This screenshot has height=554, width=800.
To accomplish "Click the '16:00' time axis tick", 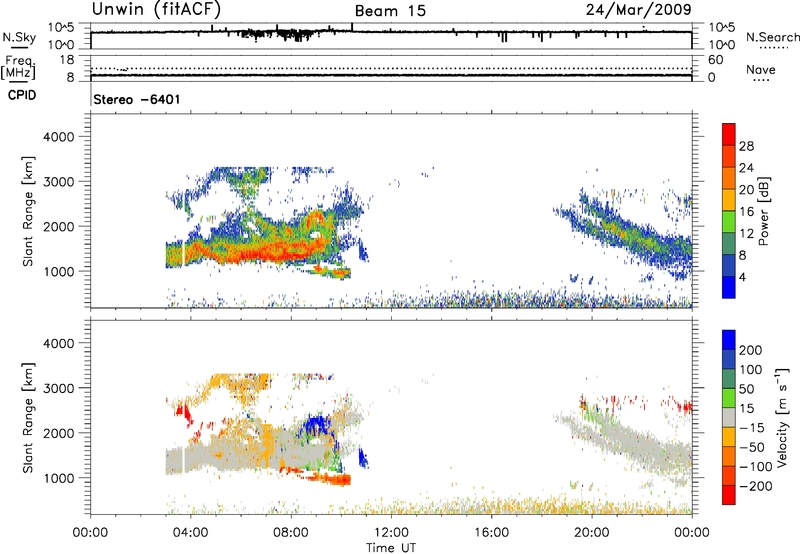I will coord(491,533).
